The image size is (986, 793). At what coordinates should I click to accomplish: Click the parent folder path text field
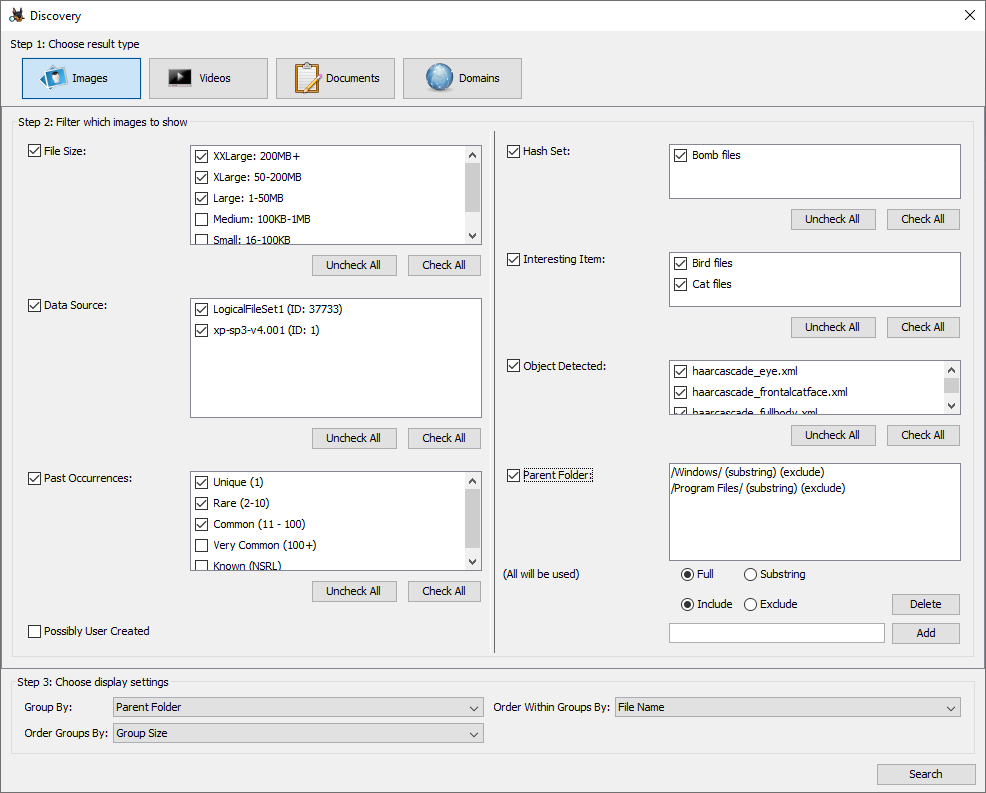(x=776, y=633)
